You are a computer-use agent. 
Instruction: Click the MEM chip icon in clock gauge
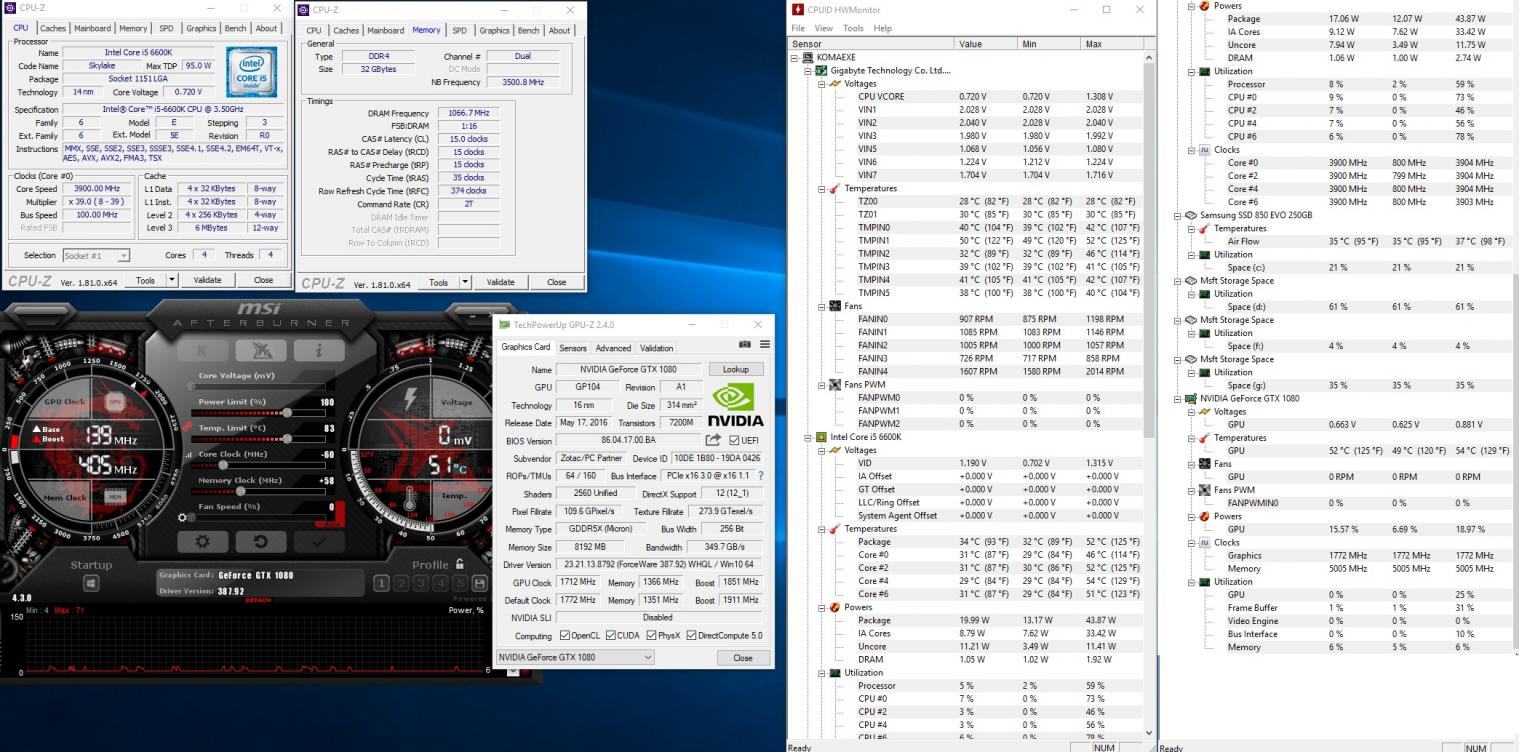click(114, 497)
